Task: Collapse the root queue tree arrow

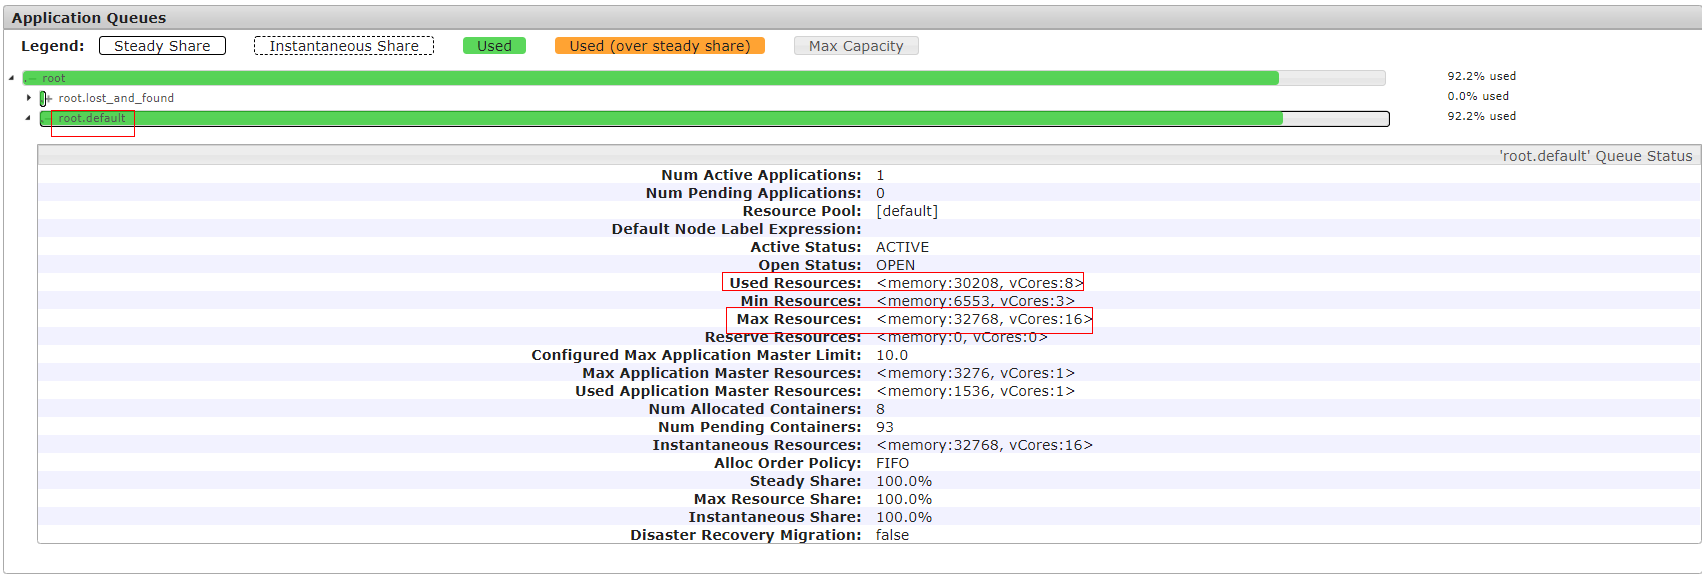Action: coord(11,78)
